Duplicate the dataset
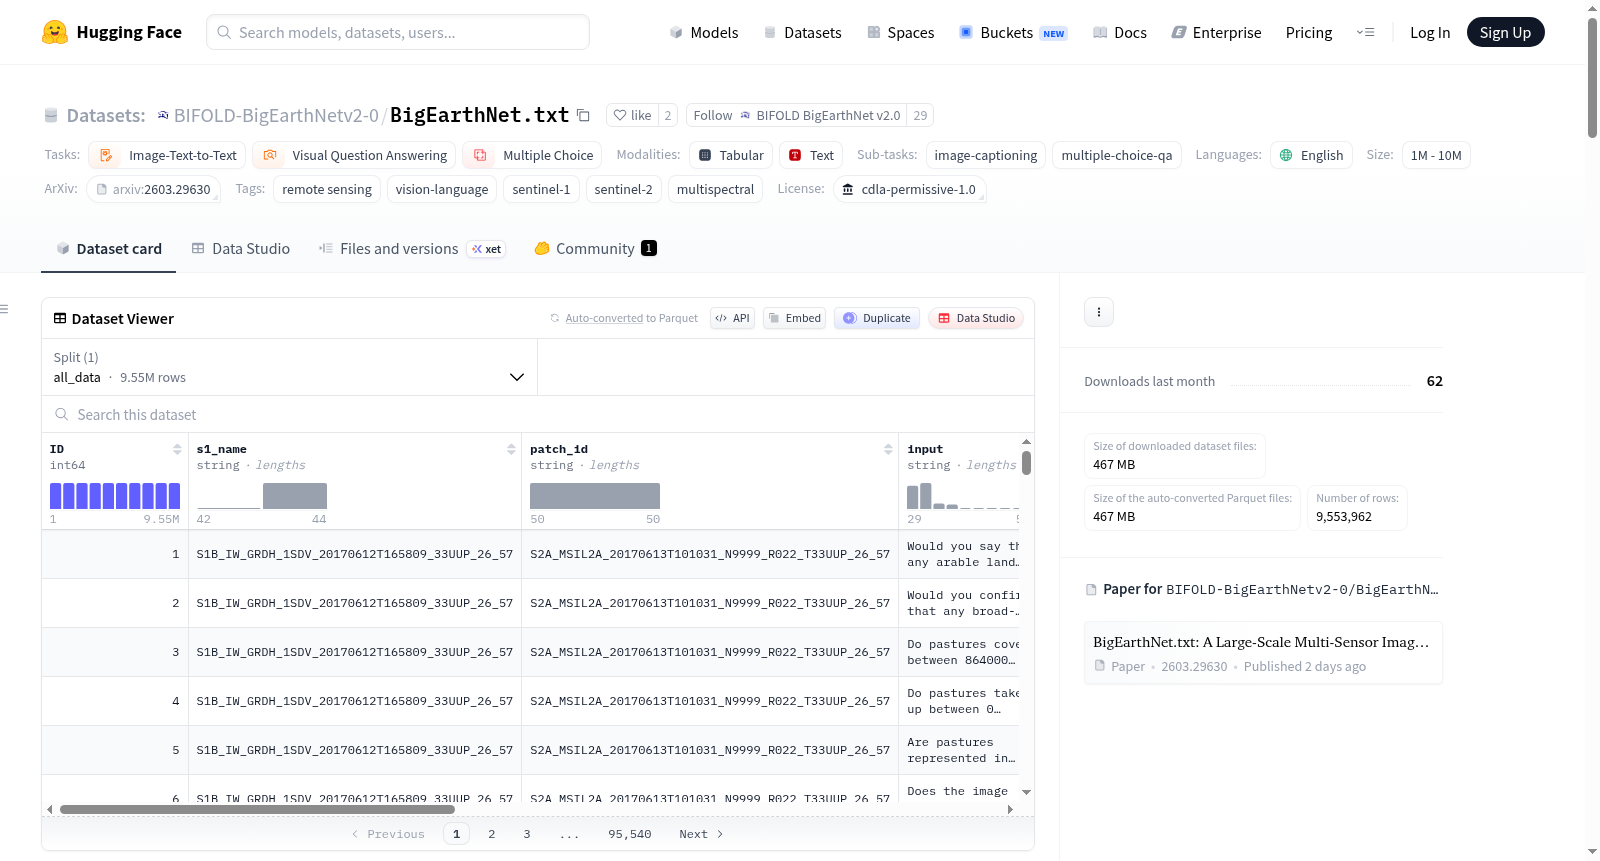 coord(877,318)
